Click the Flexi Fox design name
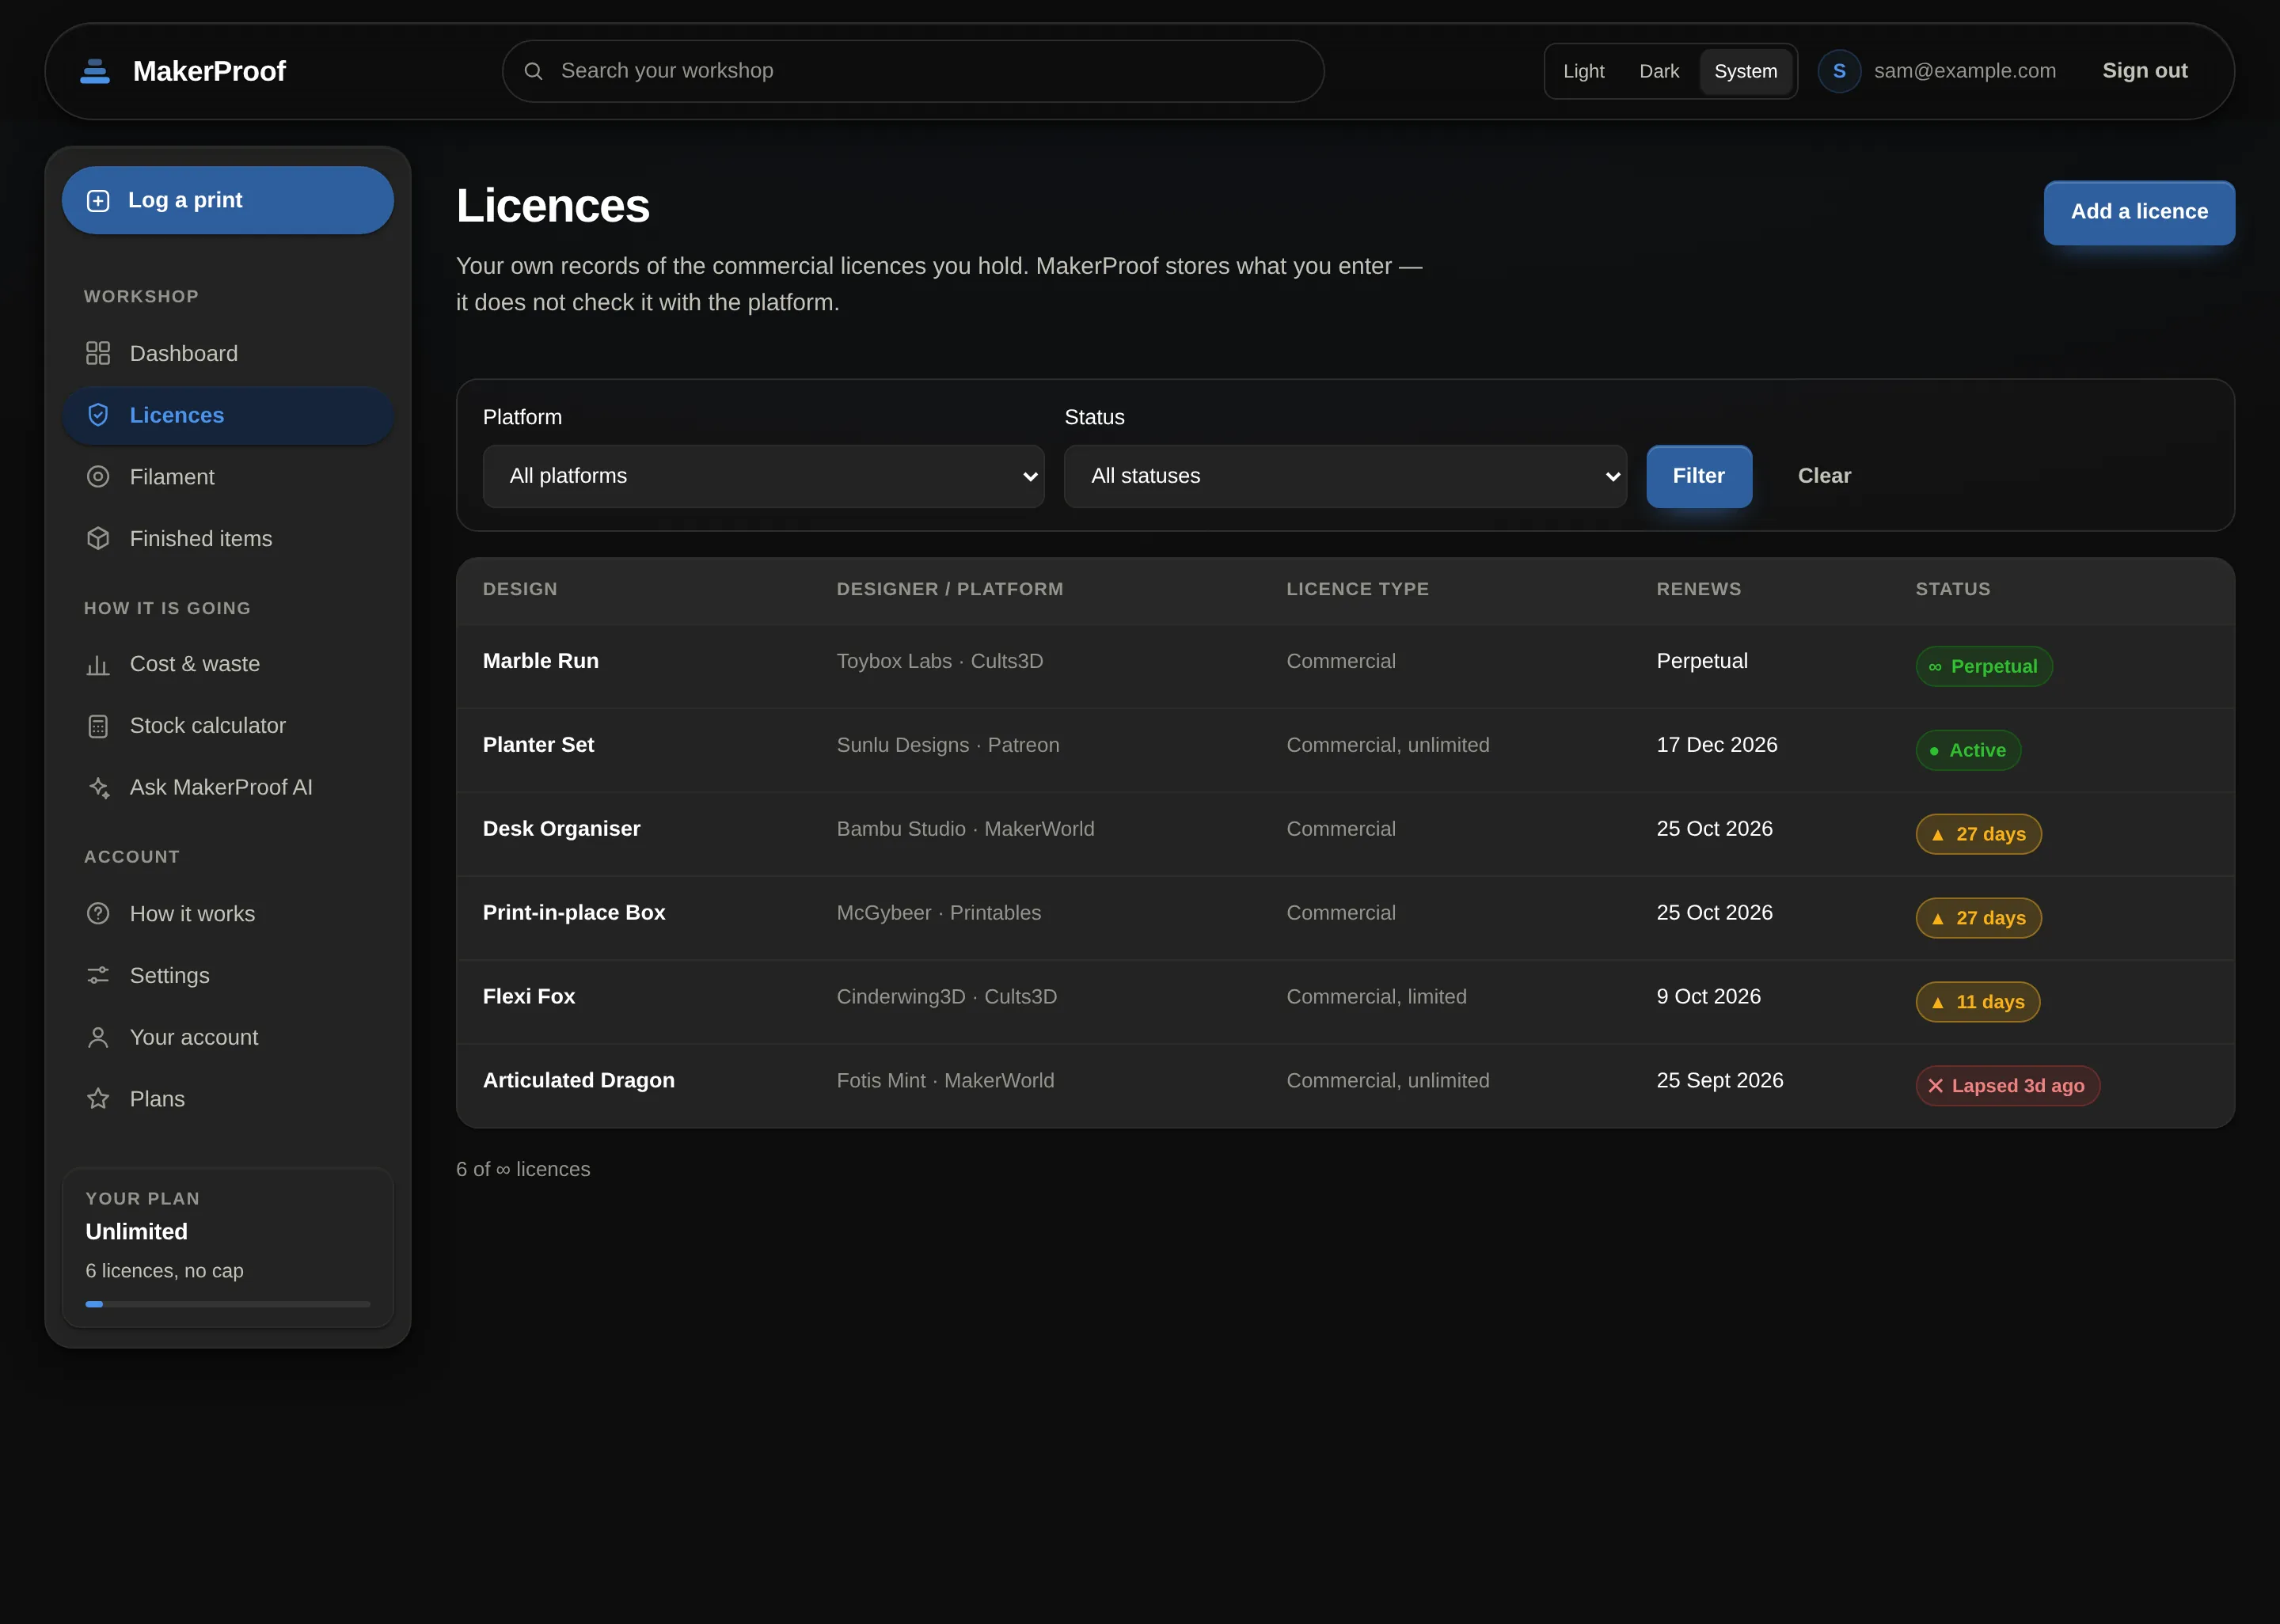The height and width of the screenshot is (1624, 2280). (529, 997)
